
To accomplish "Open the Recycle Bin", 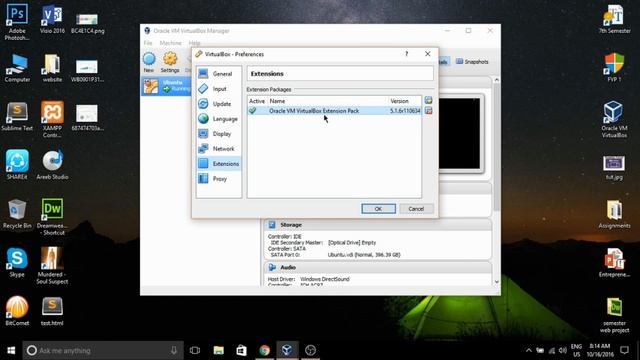I will click(17, 213).
